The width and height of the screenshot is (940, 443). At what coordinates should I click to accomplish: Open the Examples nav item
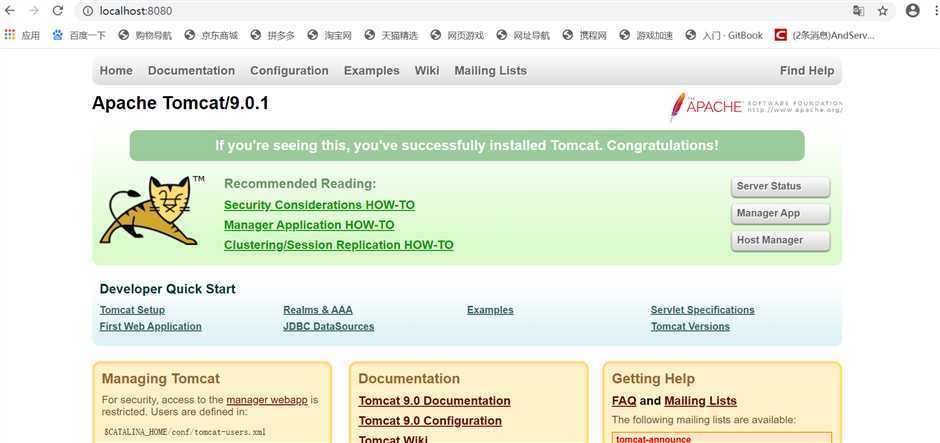pos(372,71)
